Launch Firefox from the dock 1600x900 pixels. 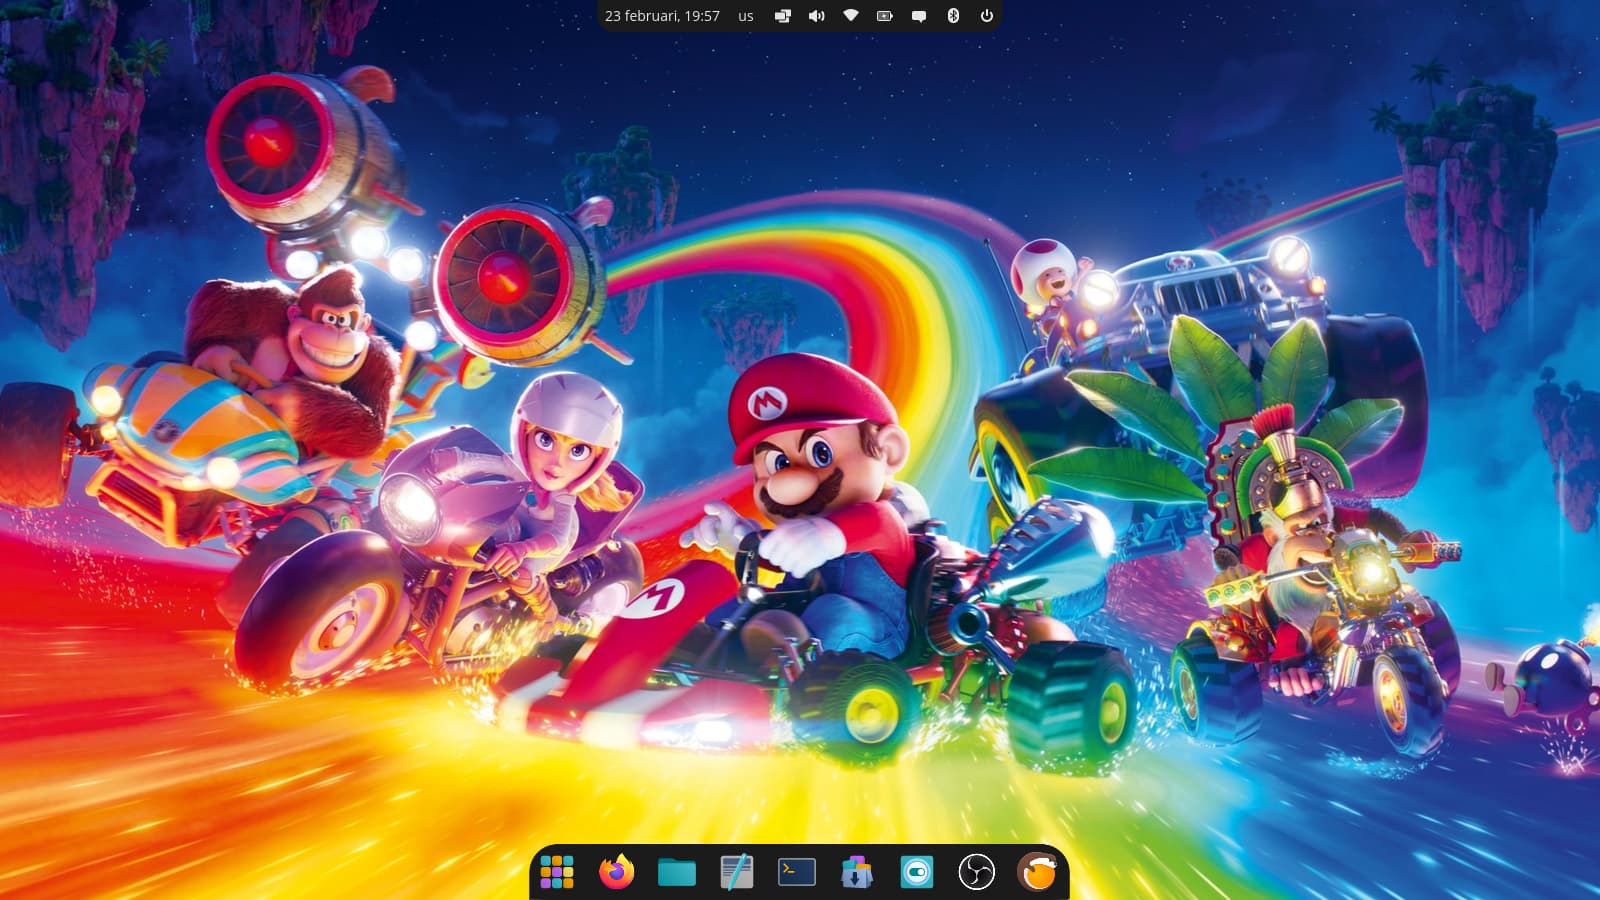click(617, 872)
